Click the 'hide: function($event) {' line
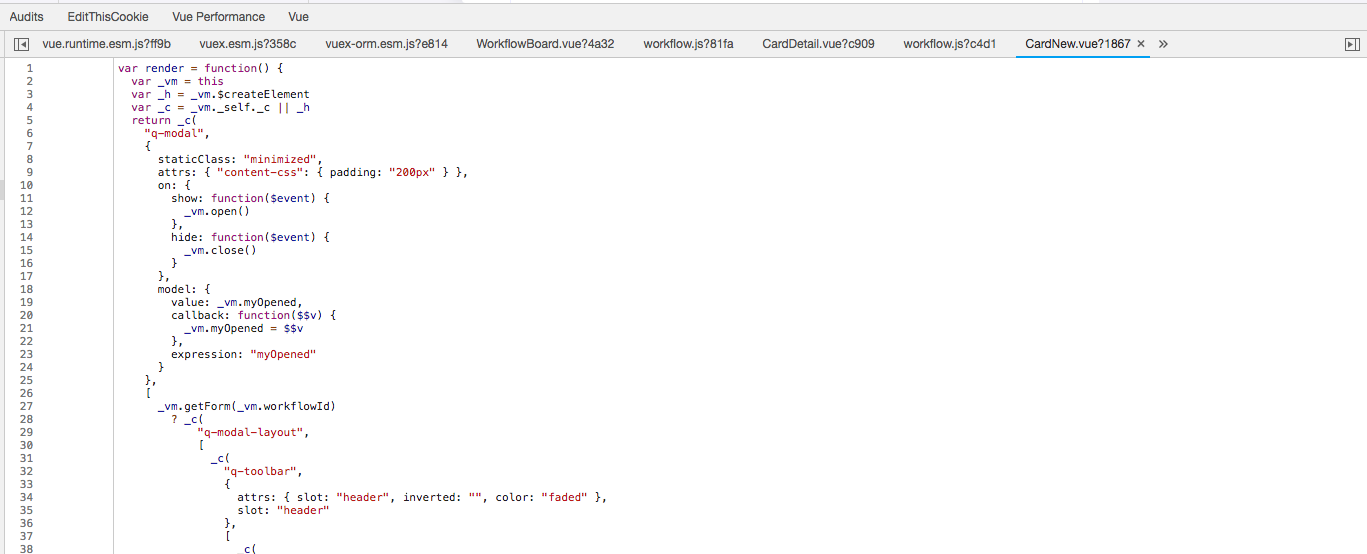The width and height of the screenshot is (1367, 554). click(x=250, y=237)
